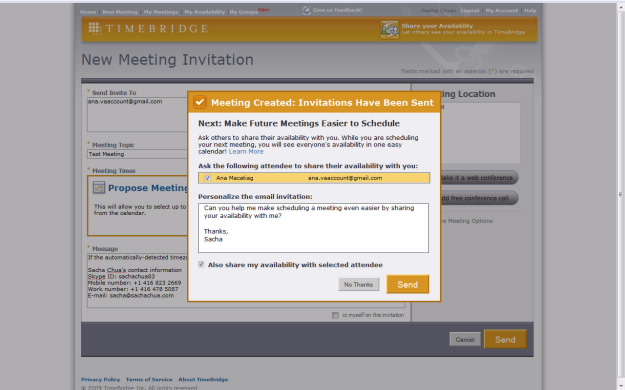Click Cancel button at page bottom
This screenshot has height=390, width=625.
coord(465,339)
